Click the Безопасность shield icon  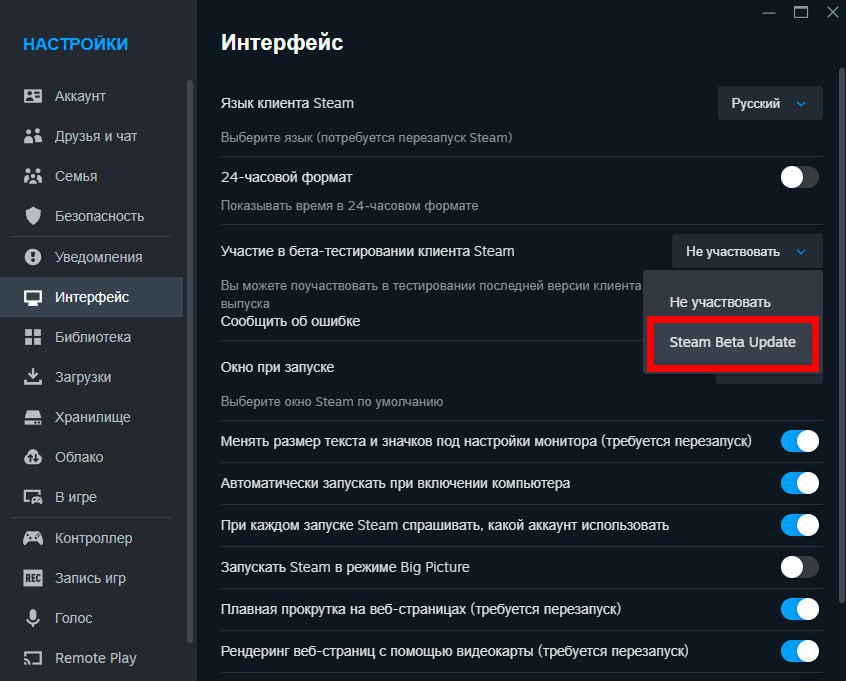[x=33, y=216]
